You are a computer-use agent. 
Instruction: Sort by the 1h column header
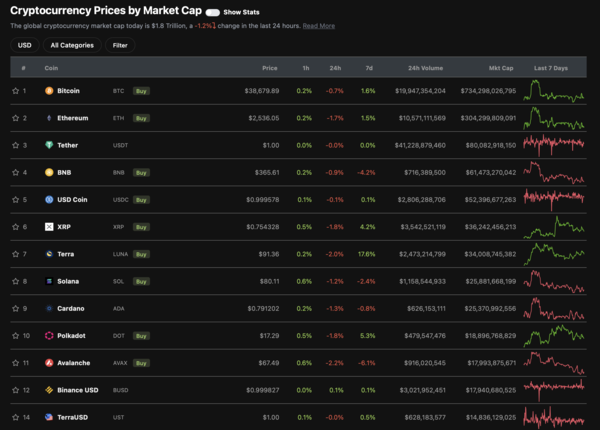[306, 68]
